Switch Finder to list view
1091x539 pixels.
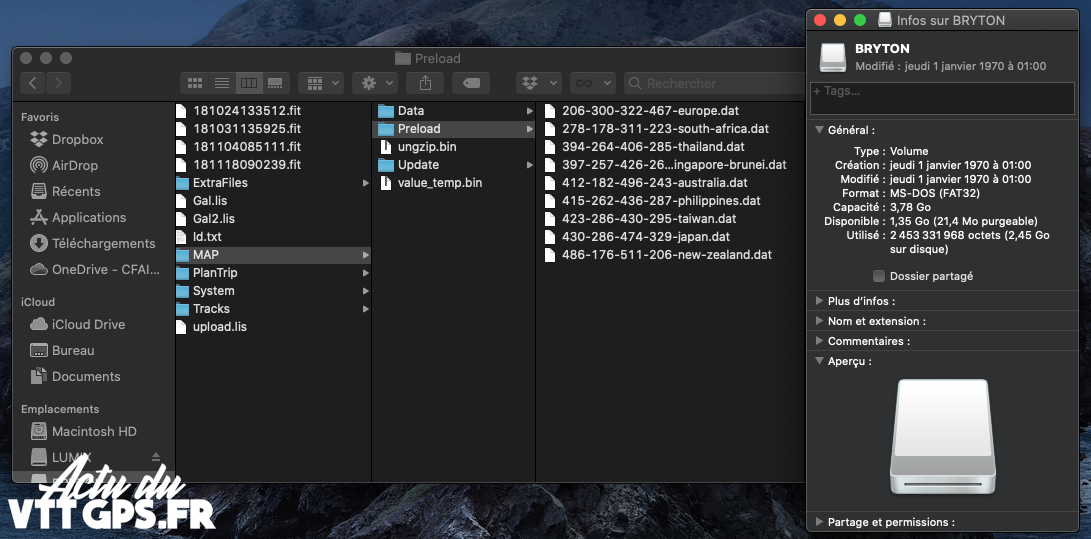tap(222, 83)
